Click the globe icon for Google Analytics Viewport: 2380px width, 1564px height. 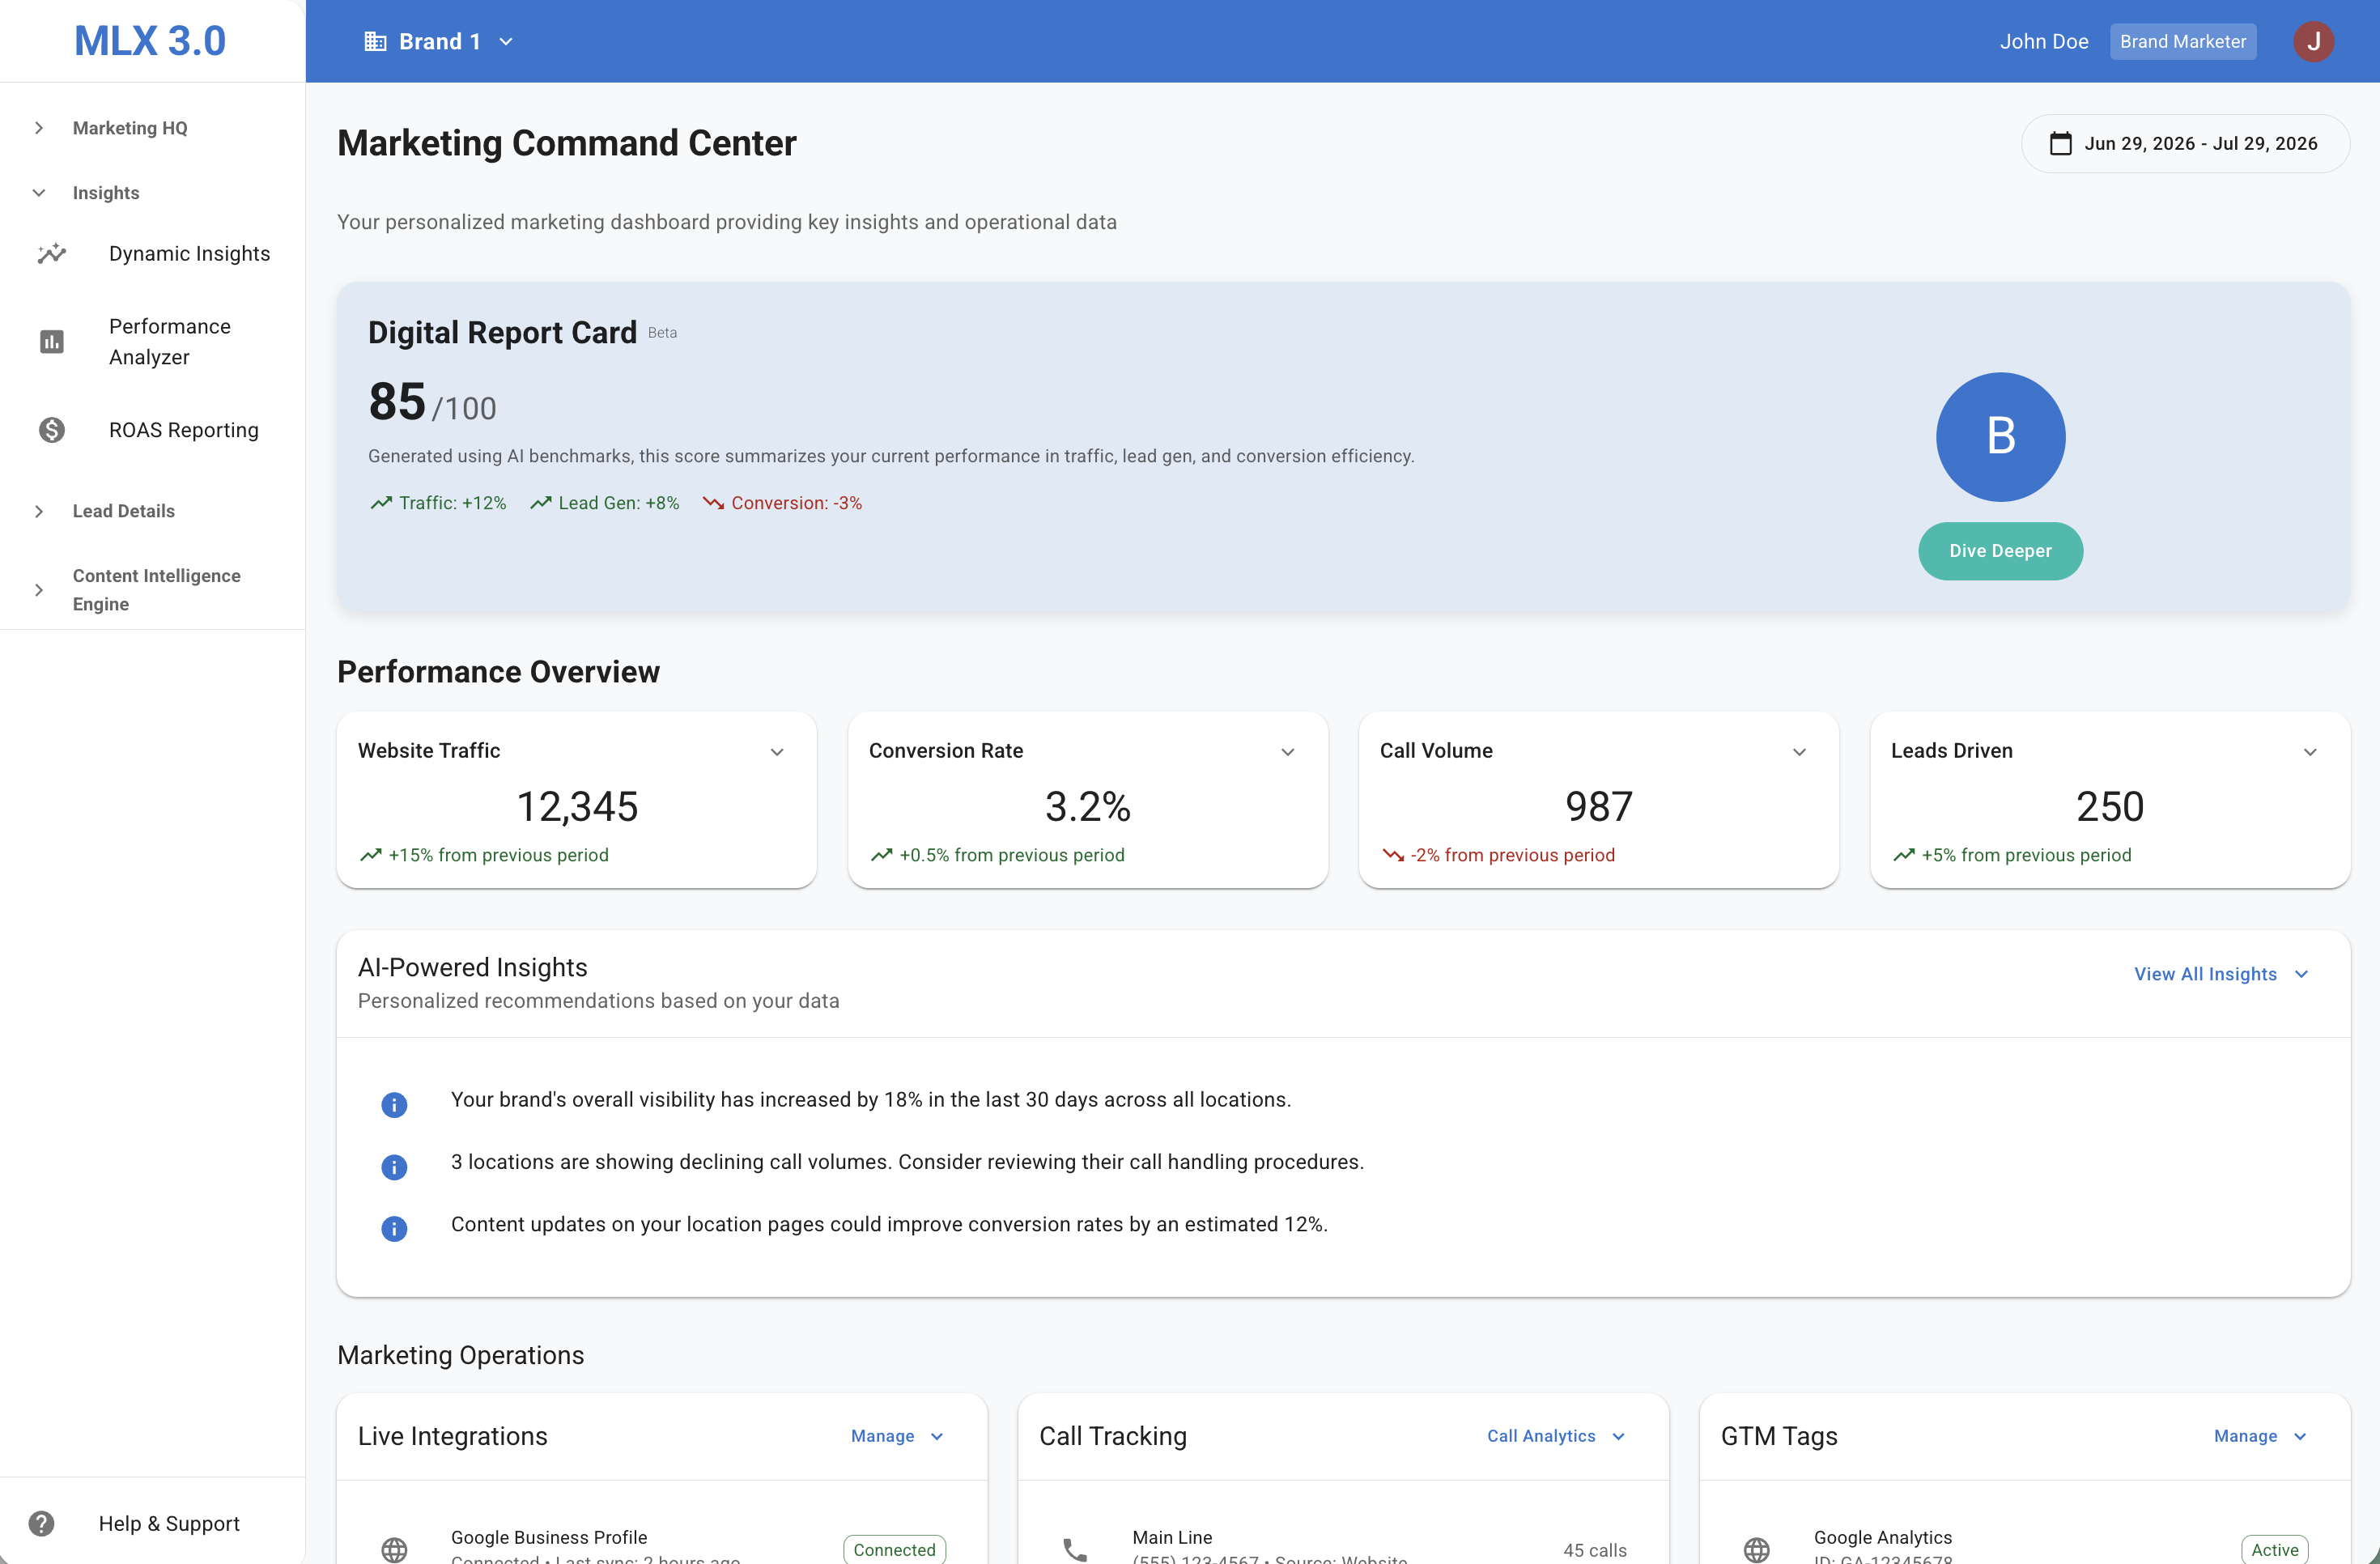[x=1757, y=1549]
